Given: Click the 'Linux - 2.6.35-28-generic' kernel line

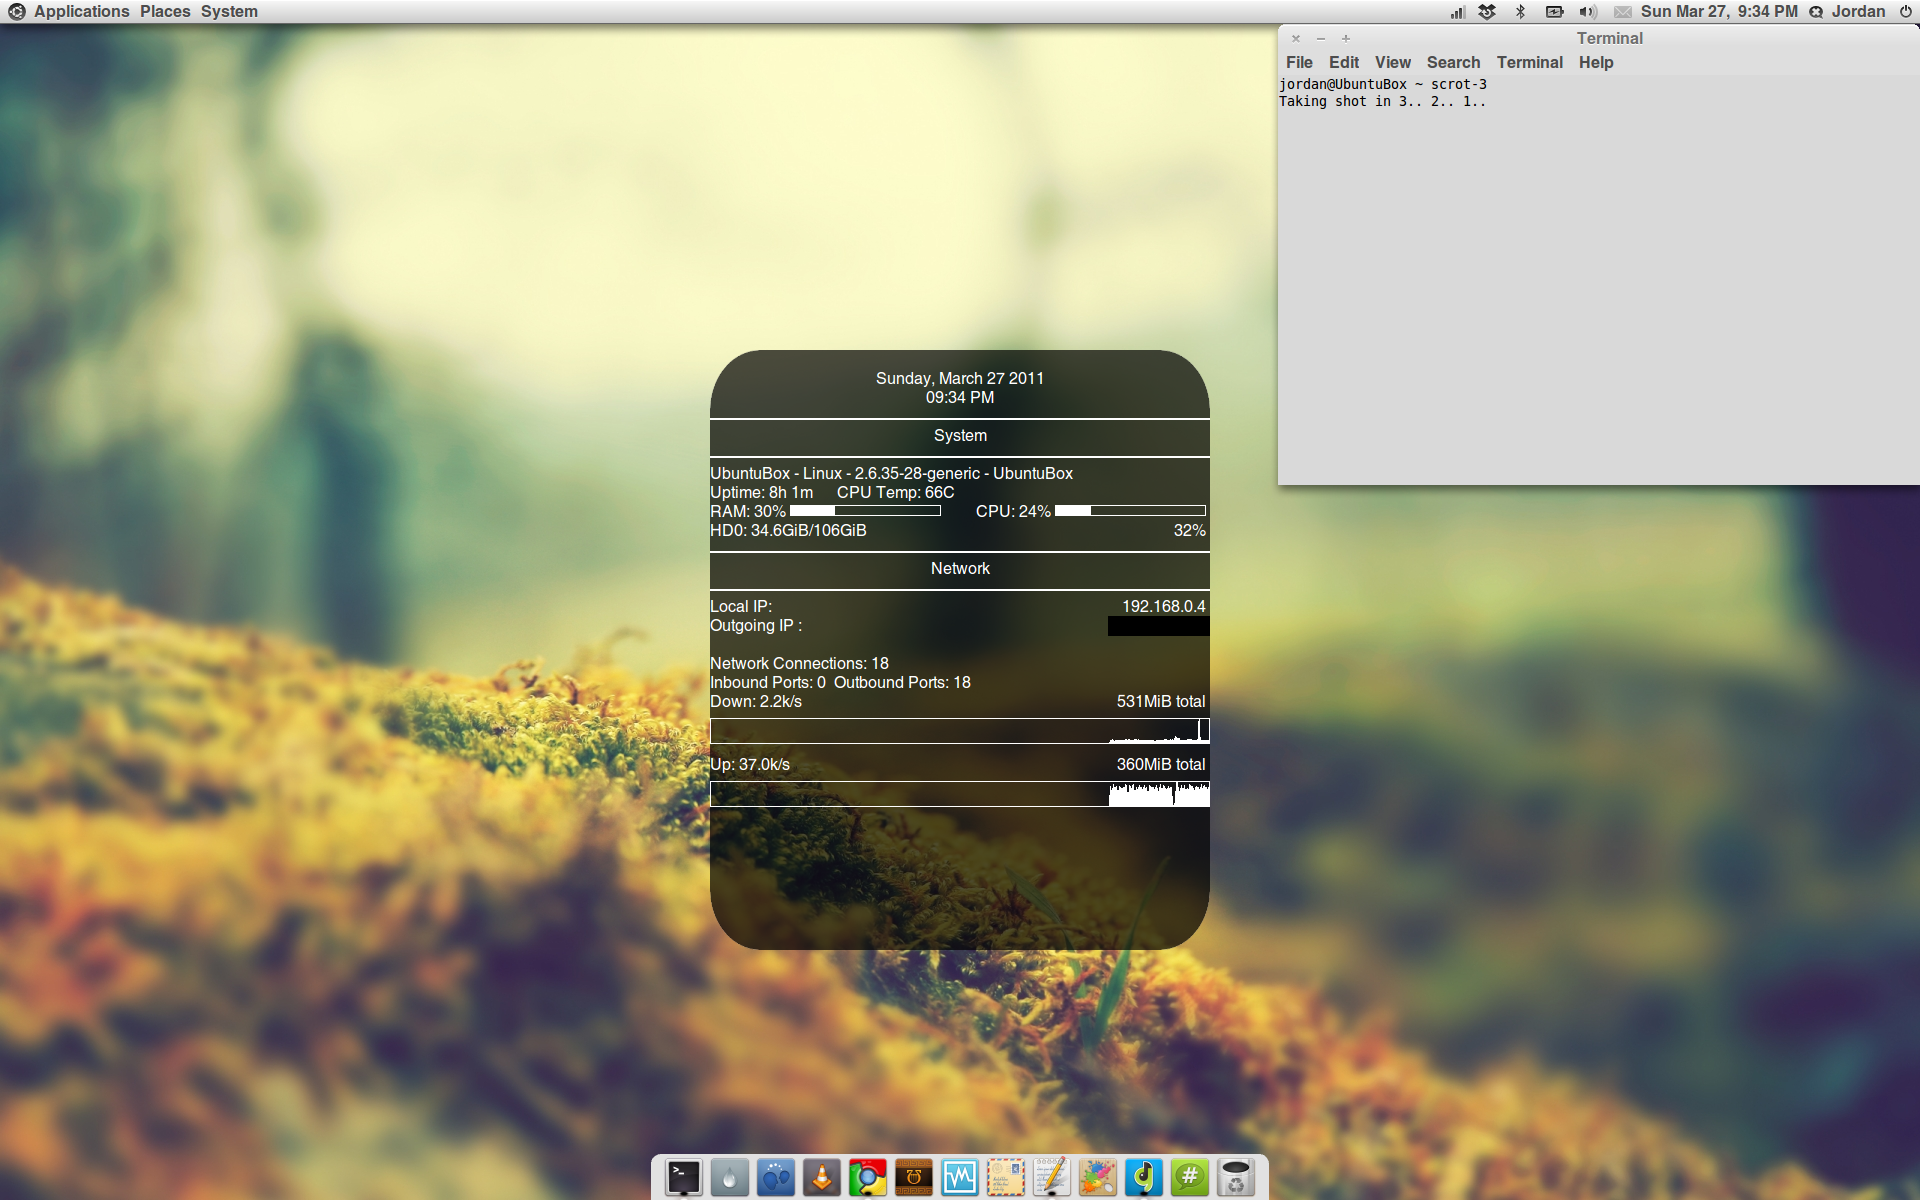Looking at the screenshot, I should tap(891, 473).
